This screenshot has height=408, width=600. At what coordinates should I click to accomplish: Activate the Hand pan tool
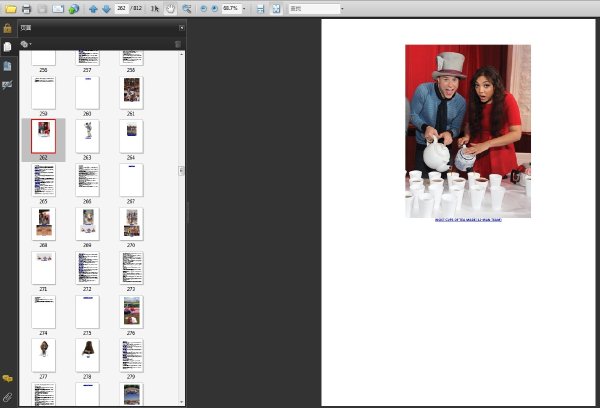tap(170, 8)
